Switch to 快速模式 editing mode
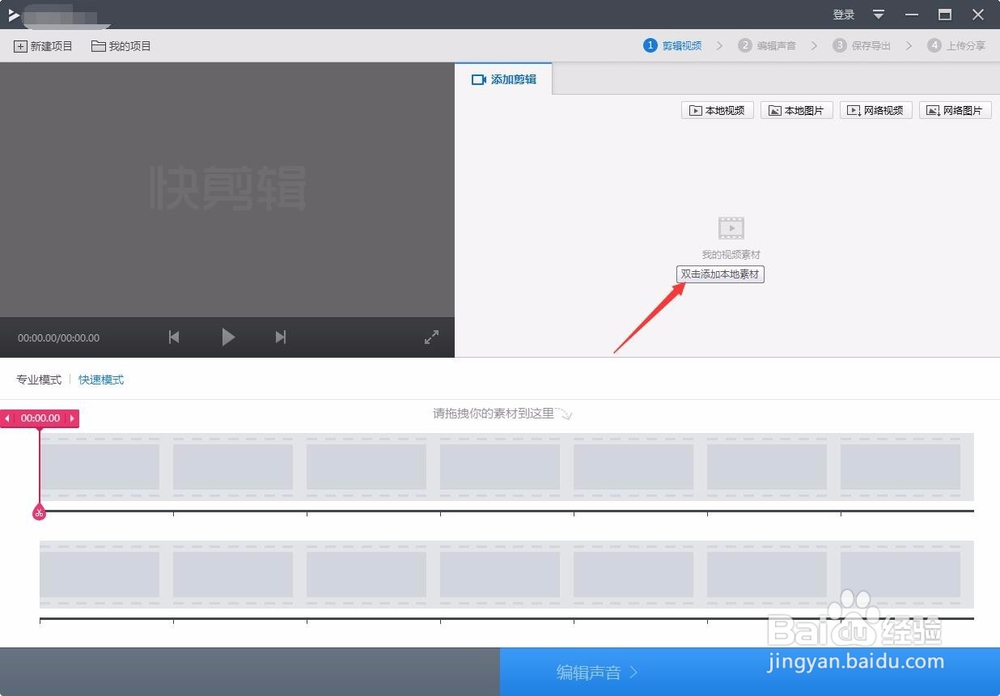 (x=101, y=379)
